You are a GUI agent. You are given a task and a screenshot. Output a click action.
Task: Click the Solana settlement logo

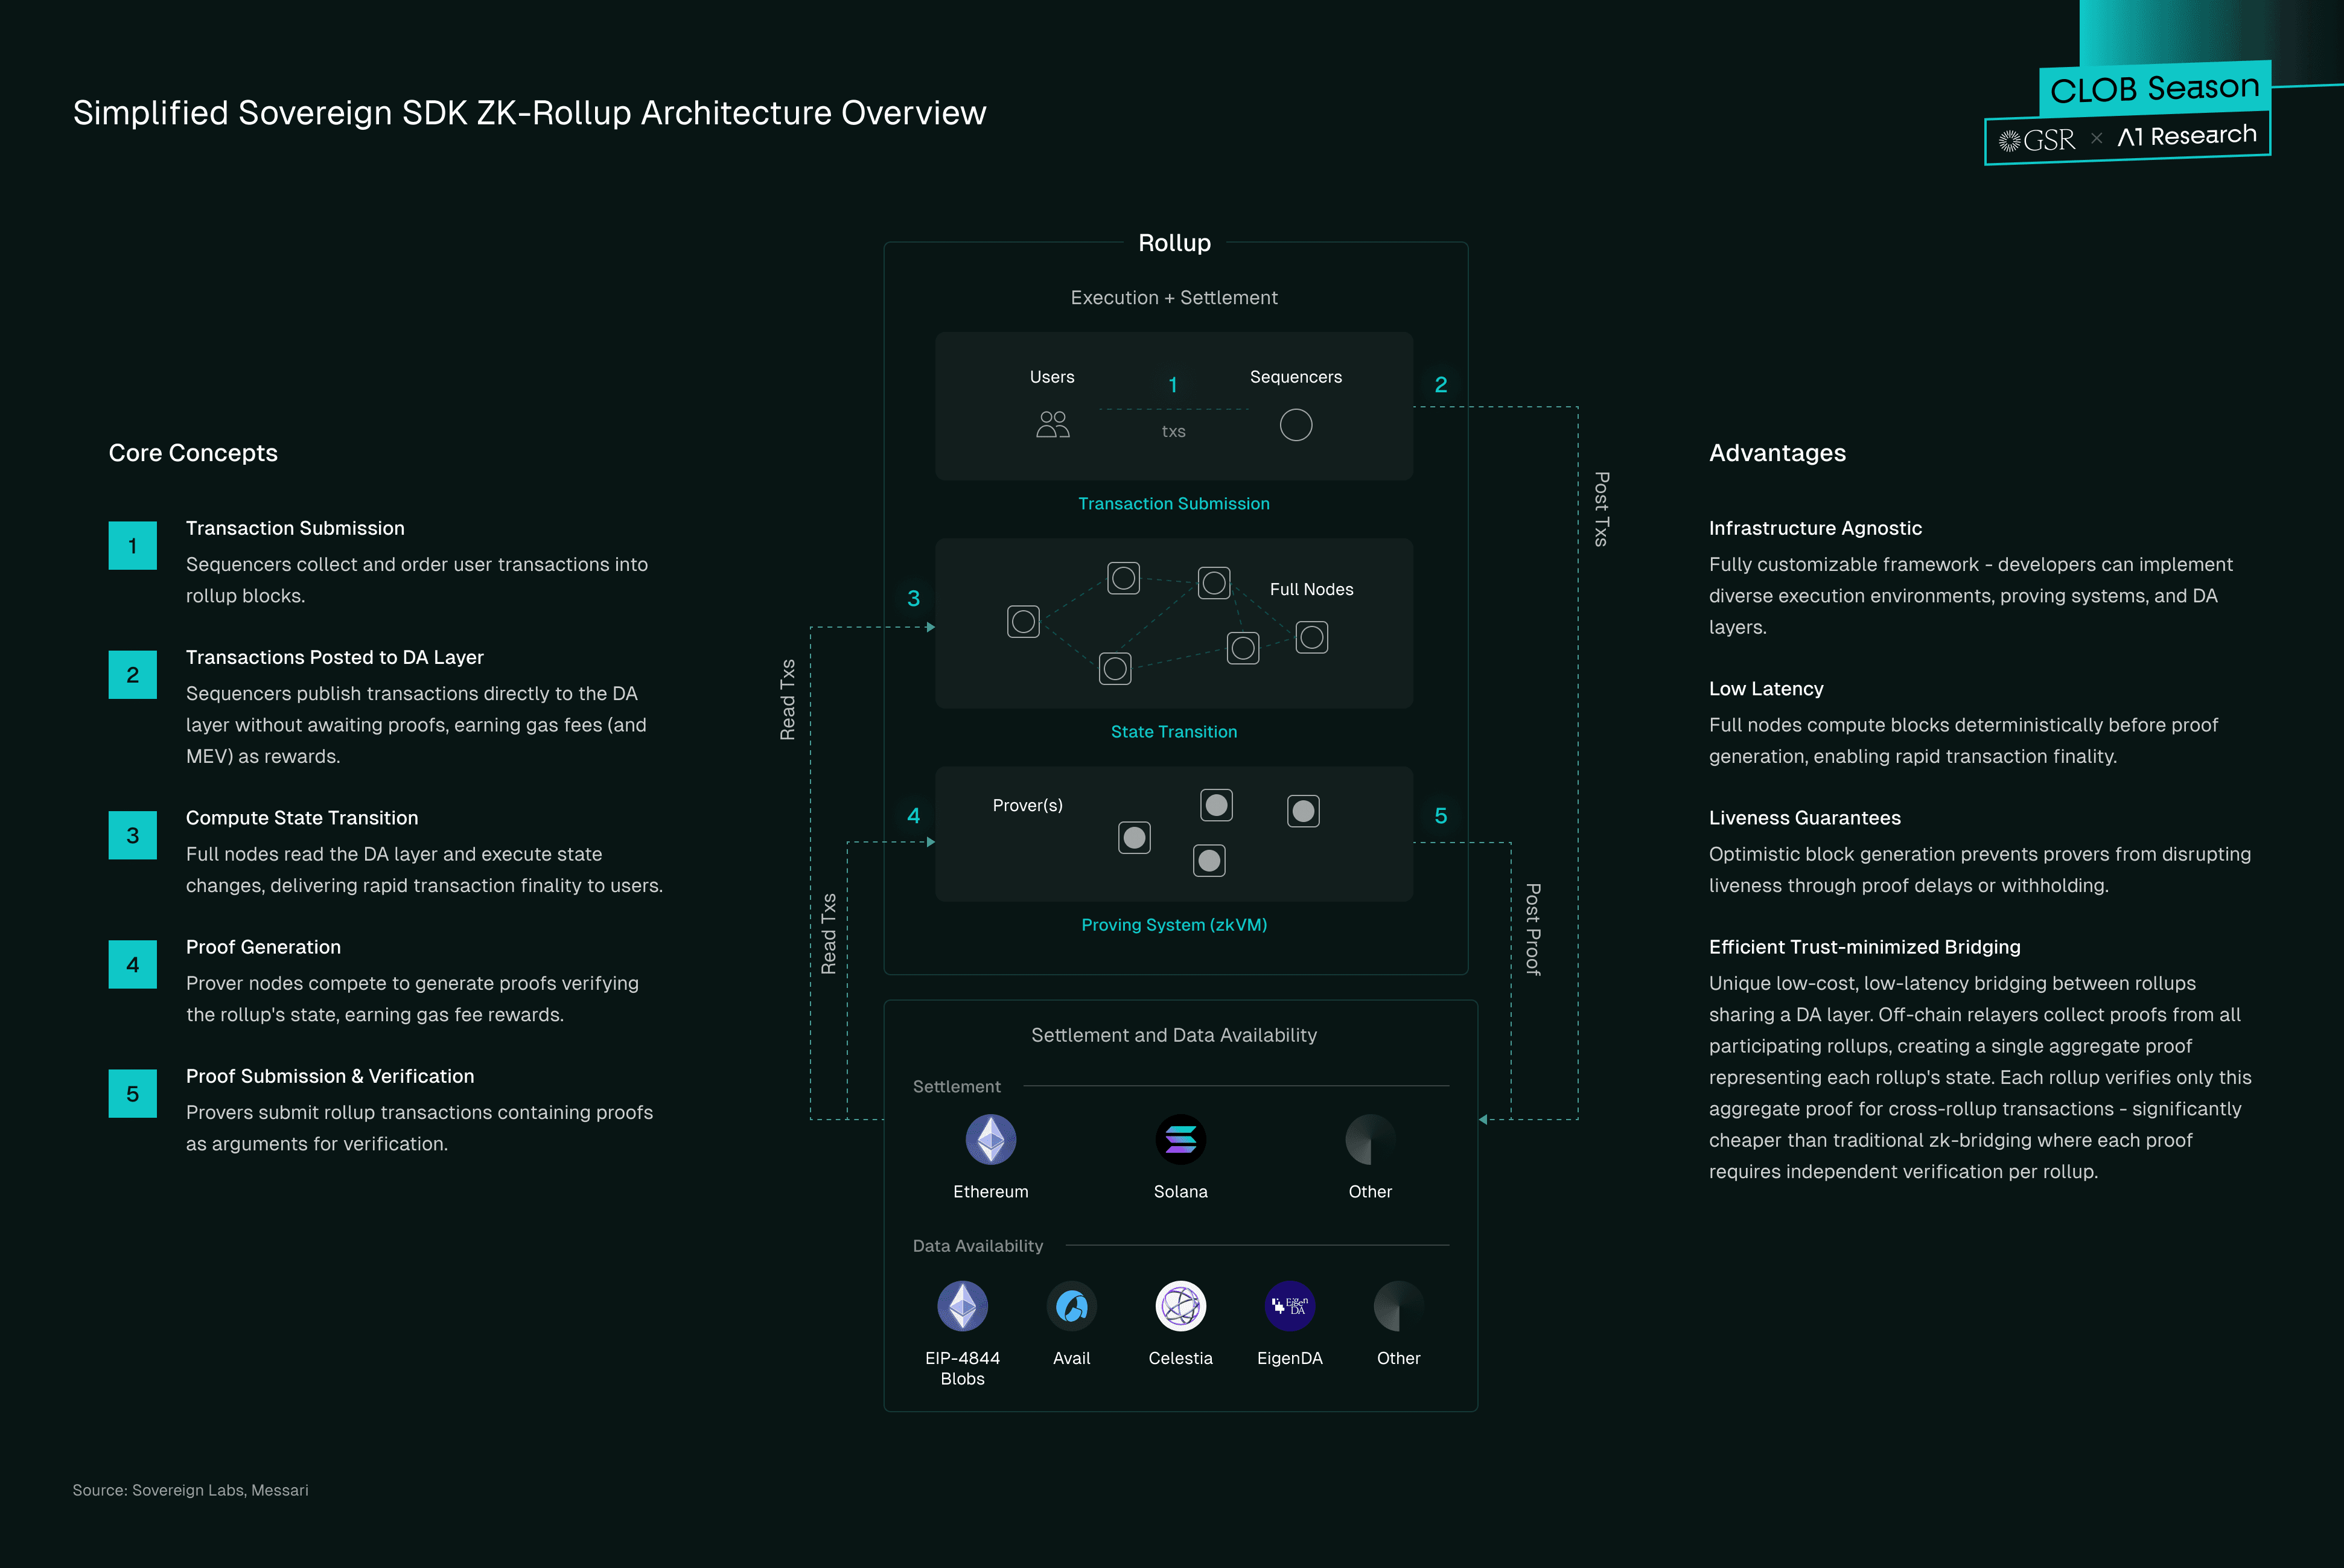1181,1139
